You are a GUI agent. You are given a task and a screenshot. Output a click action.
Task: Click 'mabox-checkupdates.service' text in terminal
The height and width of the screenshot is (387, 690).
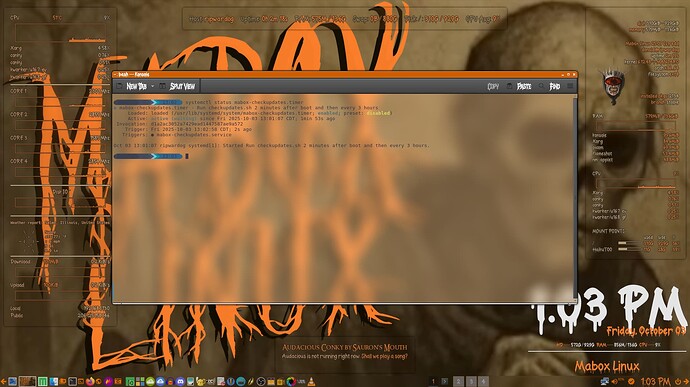tap(194, 135)
